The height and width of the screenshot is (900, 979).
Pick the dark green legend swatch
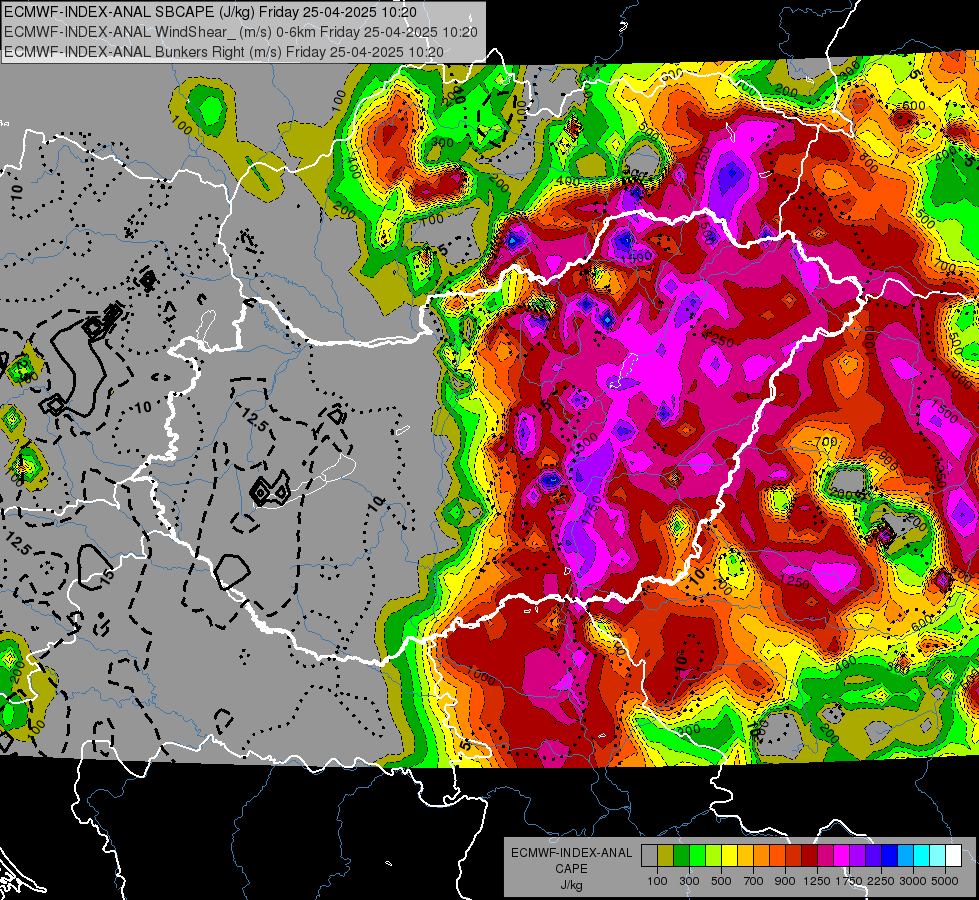682,856
